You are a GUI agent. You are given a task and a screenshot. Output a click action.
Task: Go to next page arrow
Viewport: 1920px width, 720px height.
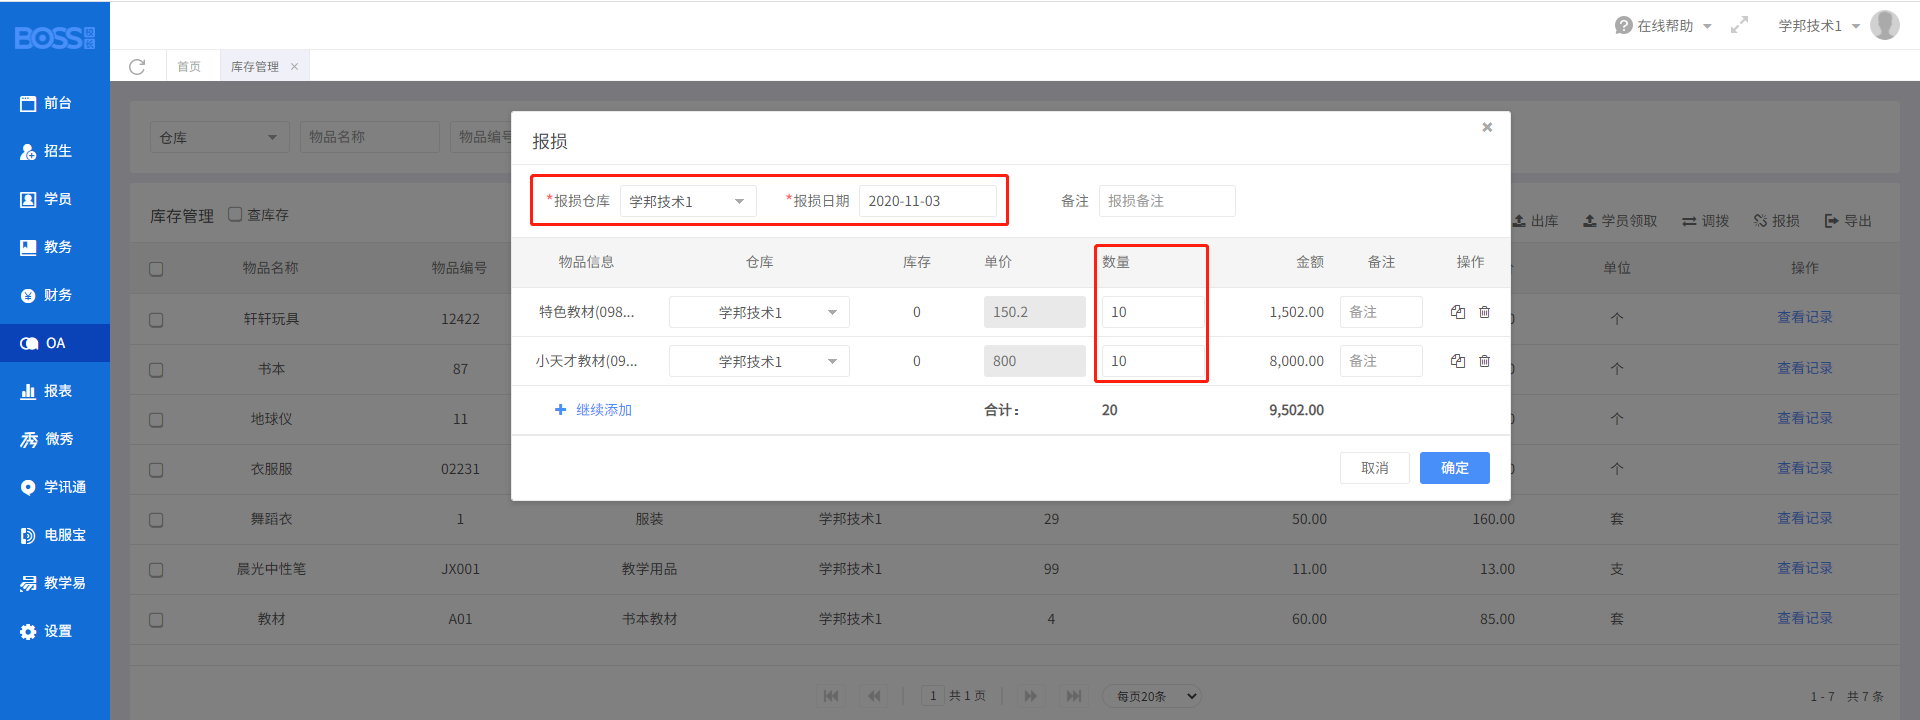(x=1030, y=696)
